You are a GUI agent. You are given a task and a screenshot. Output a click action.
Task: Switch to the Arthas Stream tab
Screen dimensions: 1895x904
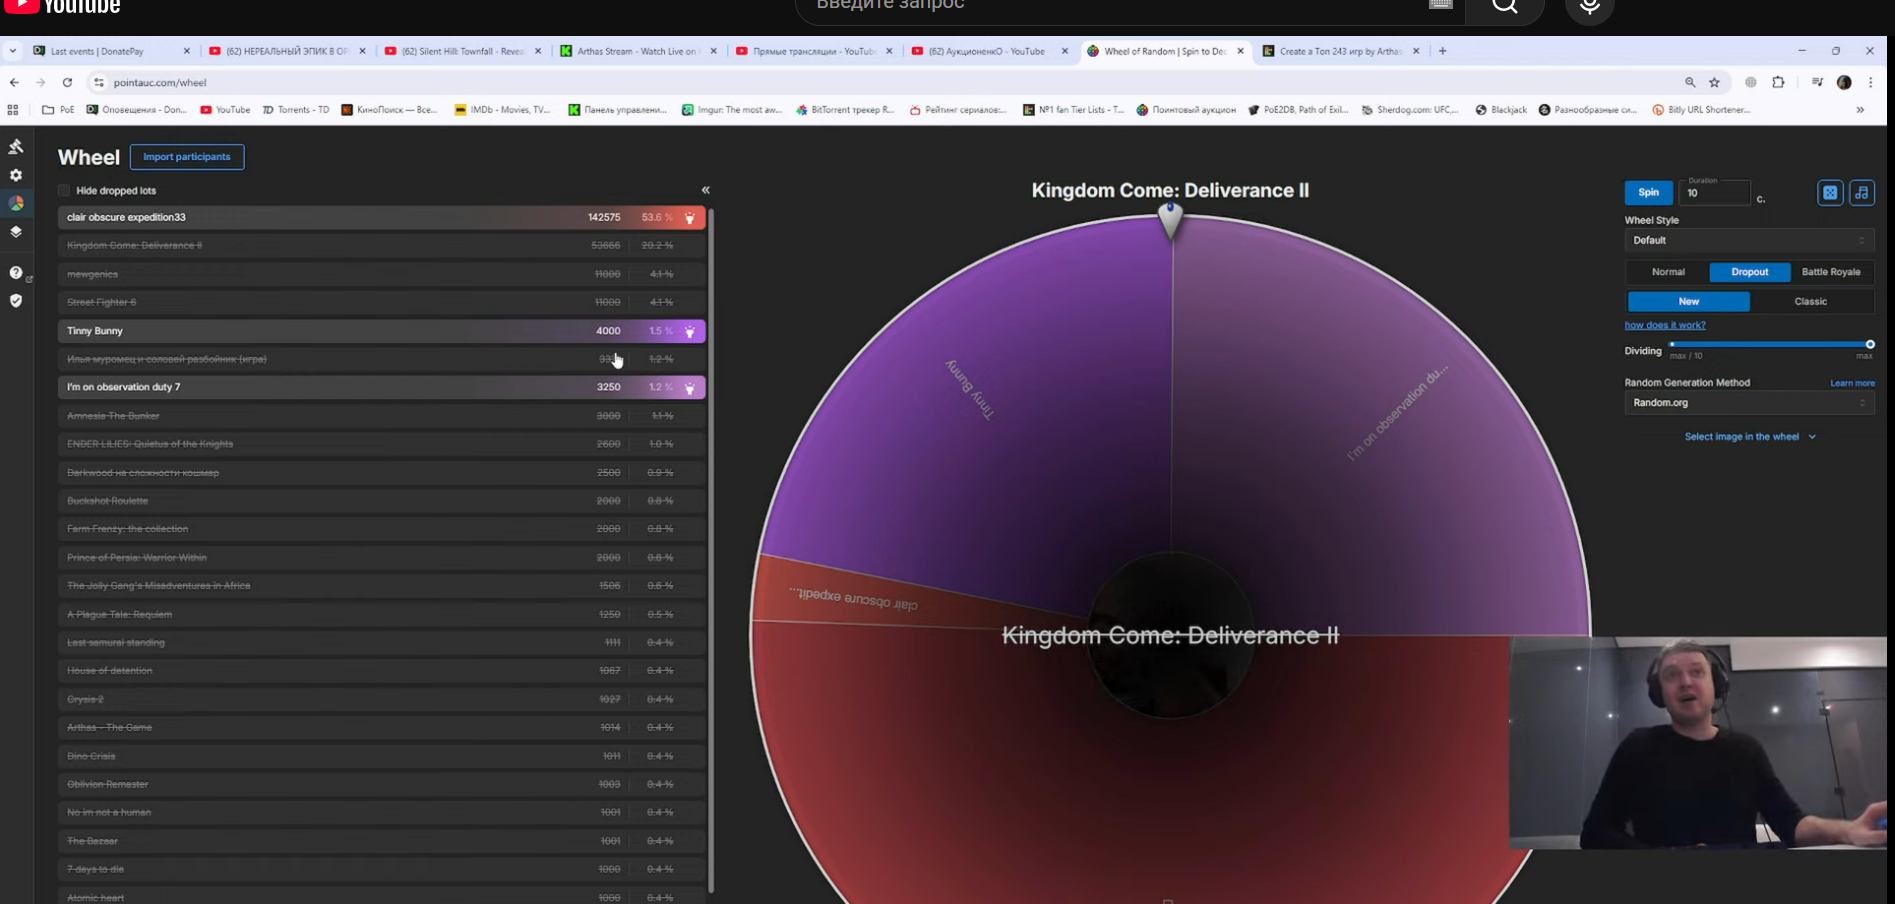(638, 51)
